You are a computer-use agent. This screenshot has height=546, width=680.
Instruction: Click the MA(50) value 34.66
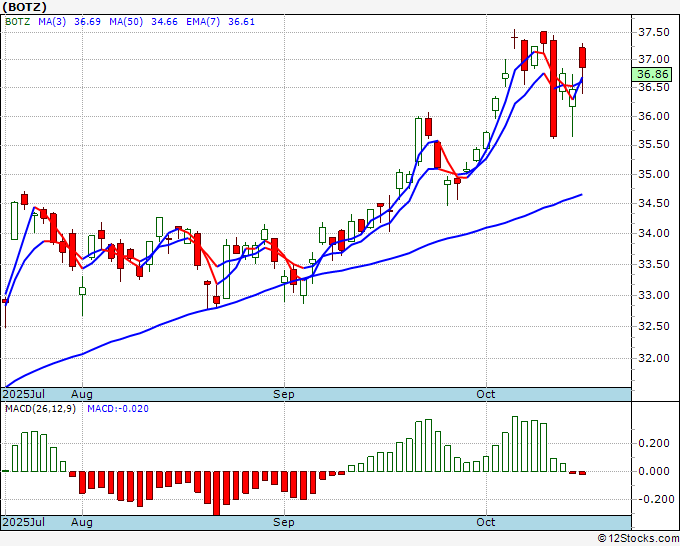pos(164,22)
